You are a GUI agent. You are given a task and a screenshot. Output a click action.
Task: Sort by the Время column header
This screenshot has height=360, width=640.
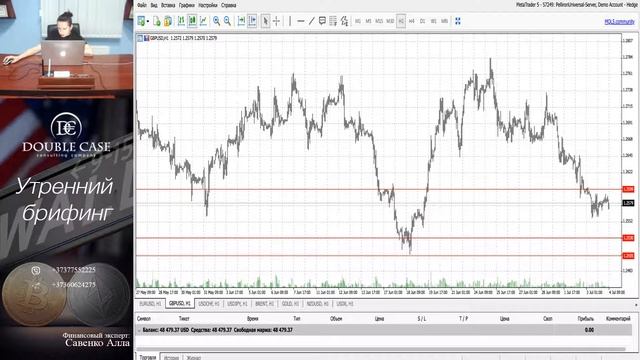tap(253, 319)
